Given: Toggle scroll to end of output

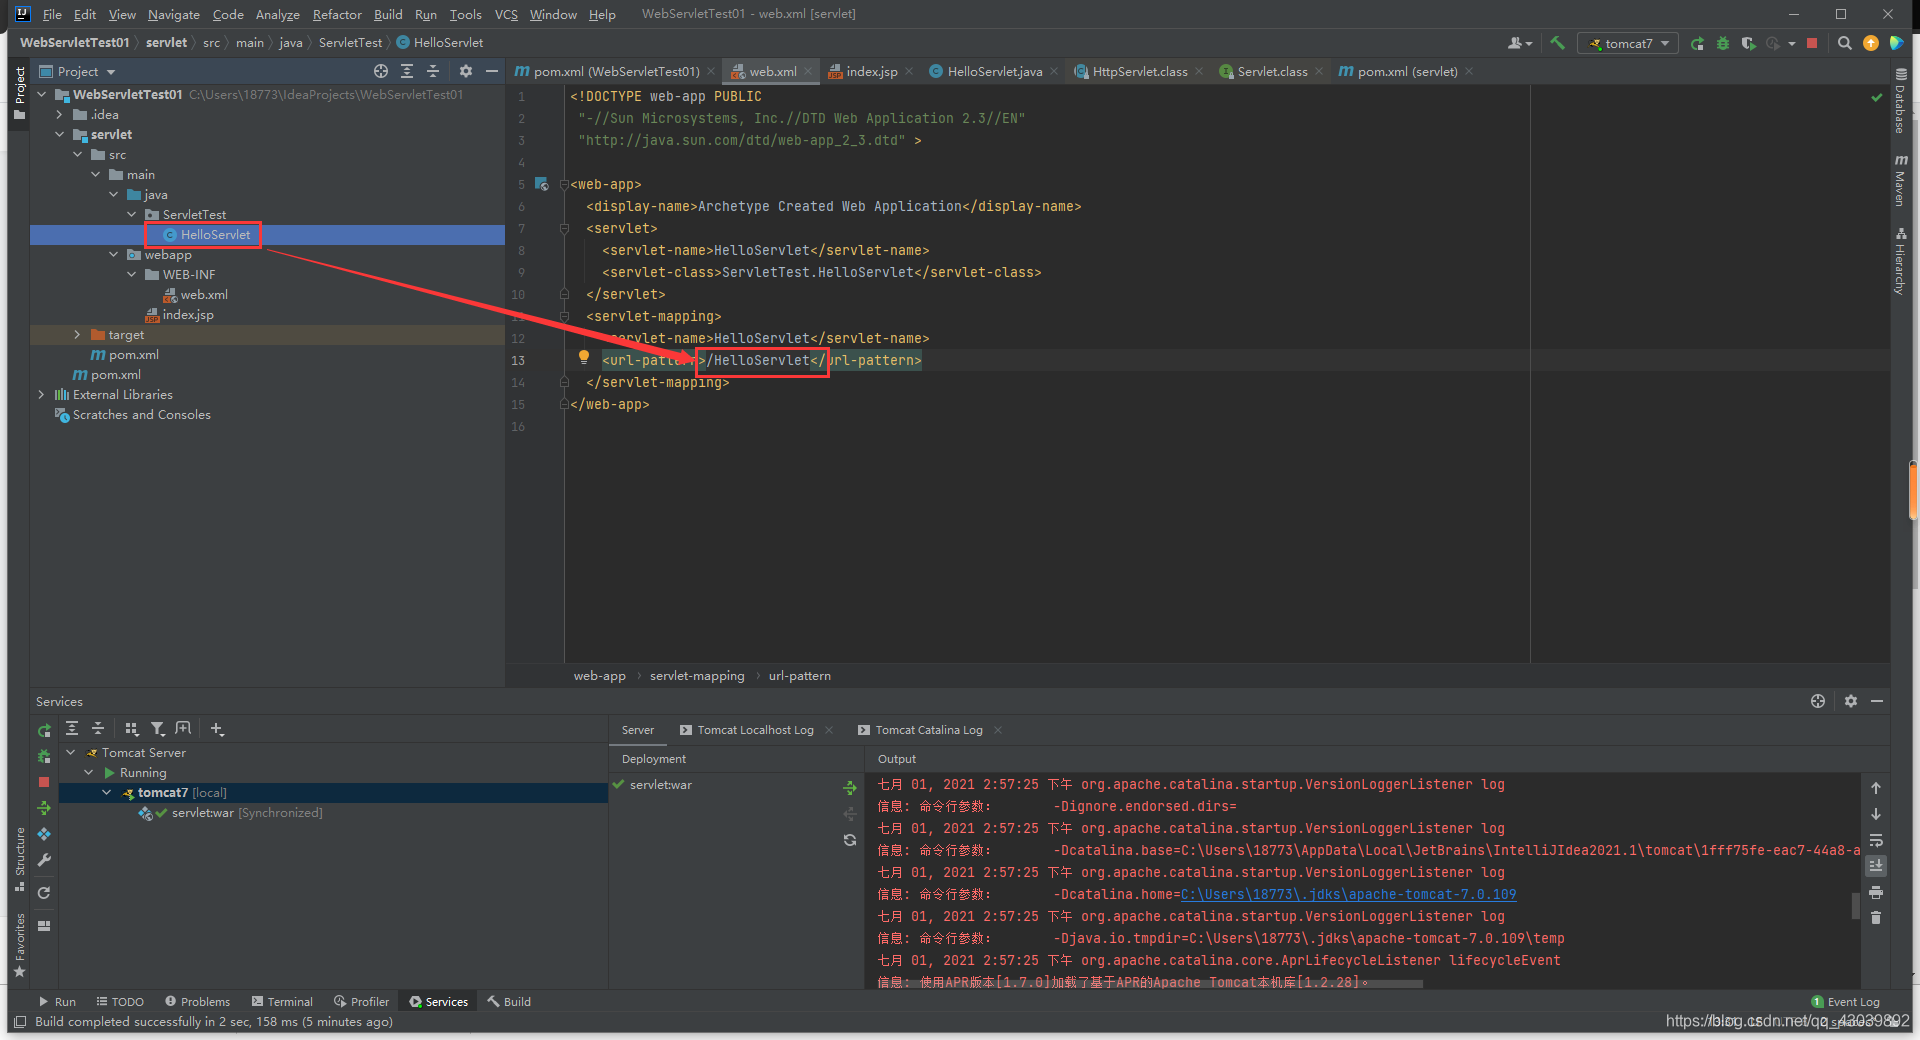Looking at the screenshot, I should 1876,865.
